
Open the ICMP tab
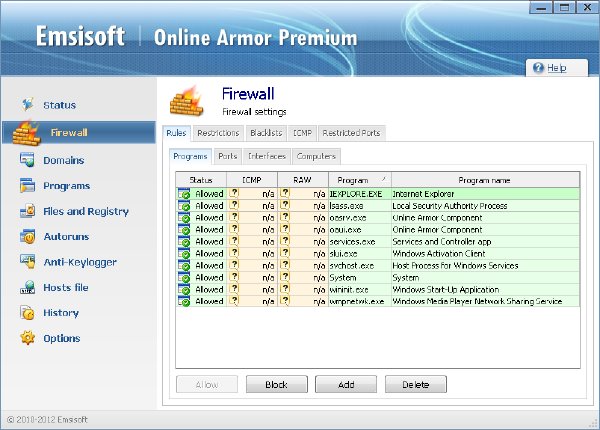pyautogui.click(x=302, y=133)
